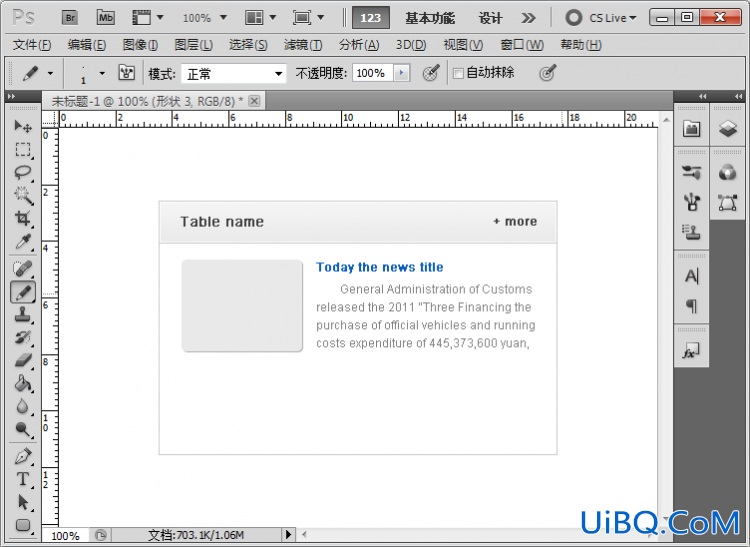The width and height of the screenshot is (750, 547).
Task: Open the Character panel icon
Action: coord(692,276)
